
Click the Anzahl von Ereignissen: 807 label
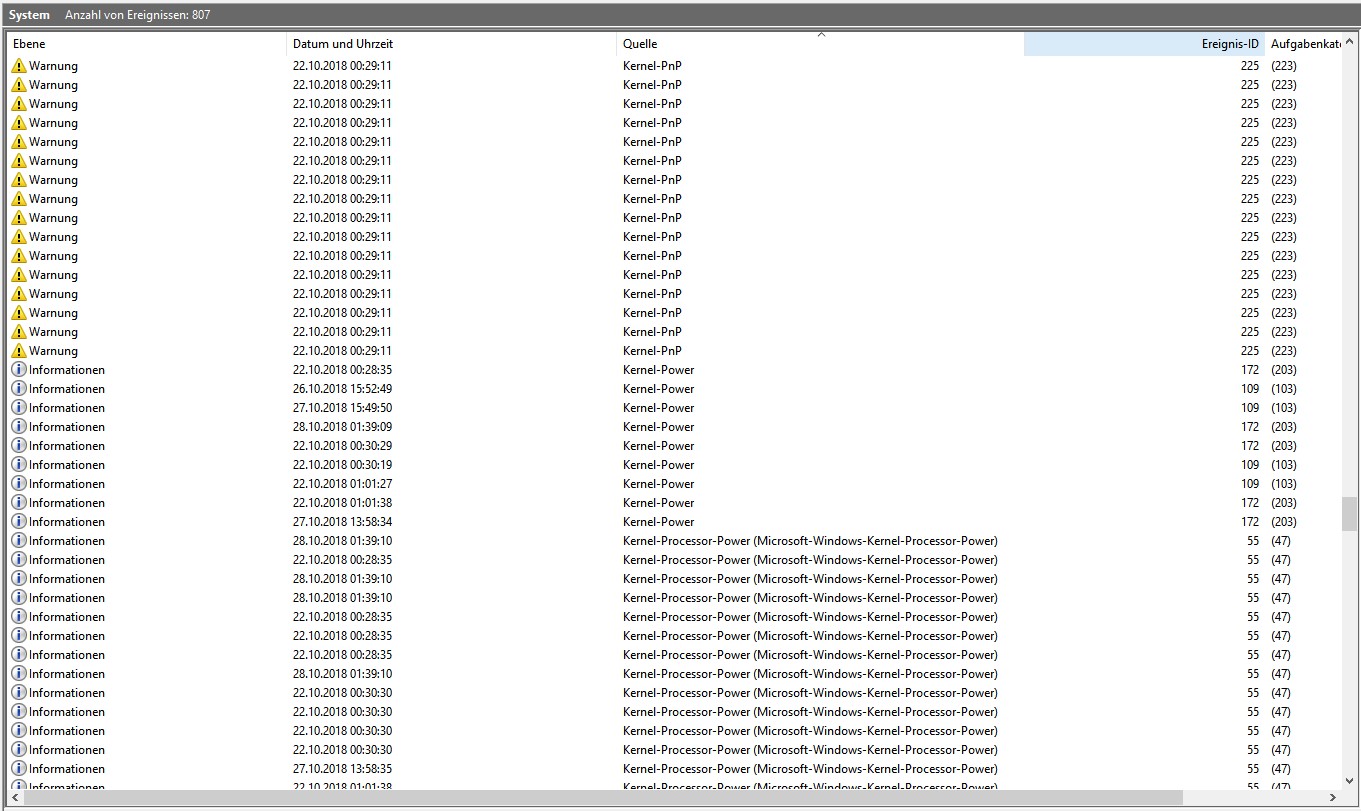(x=138, y=15)
